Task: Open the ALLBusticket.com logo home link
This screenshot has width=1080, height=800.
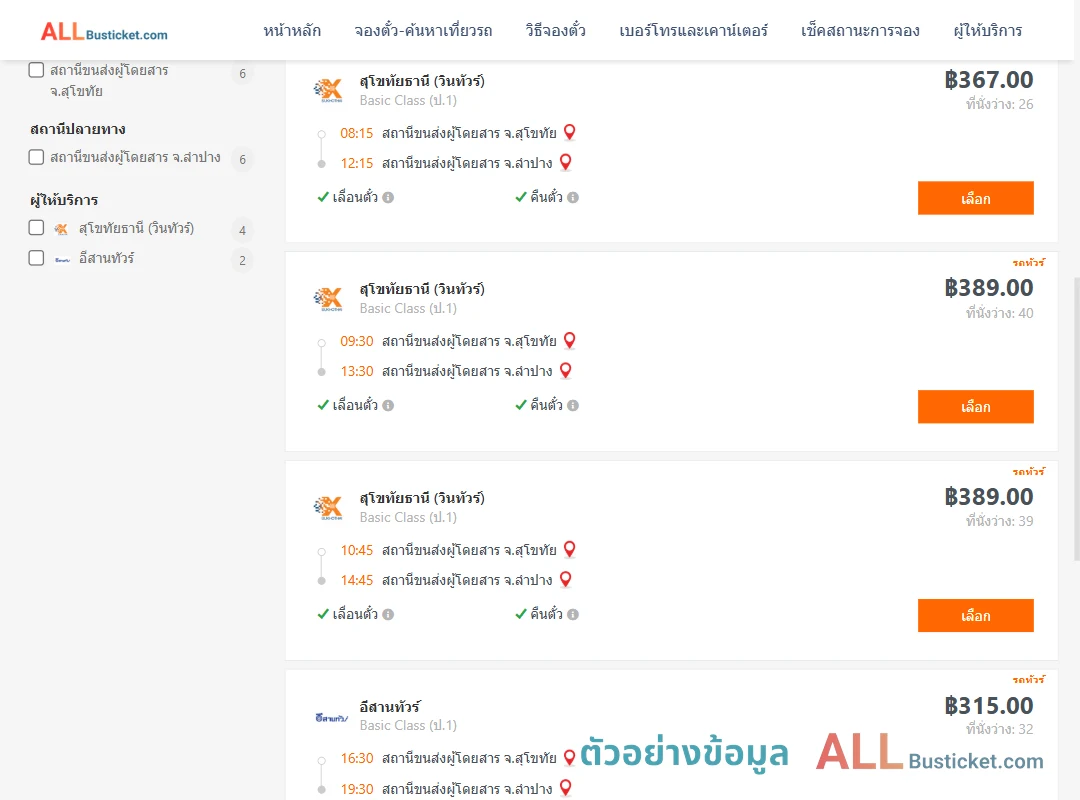Action: point(104,32)
